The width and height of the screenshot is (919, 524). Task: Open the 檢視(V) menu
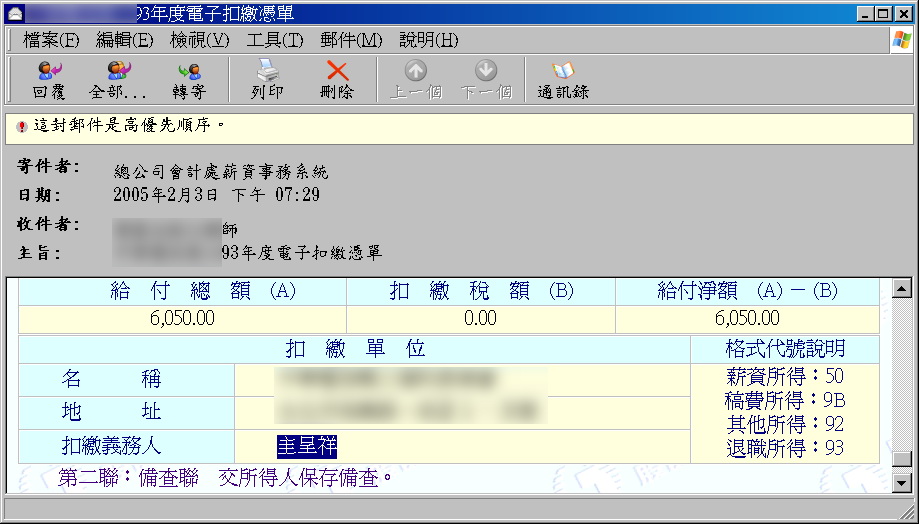(x=200, y=40)
